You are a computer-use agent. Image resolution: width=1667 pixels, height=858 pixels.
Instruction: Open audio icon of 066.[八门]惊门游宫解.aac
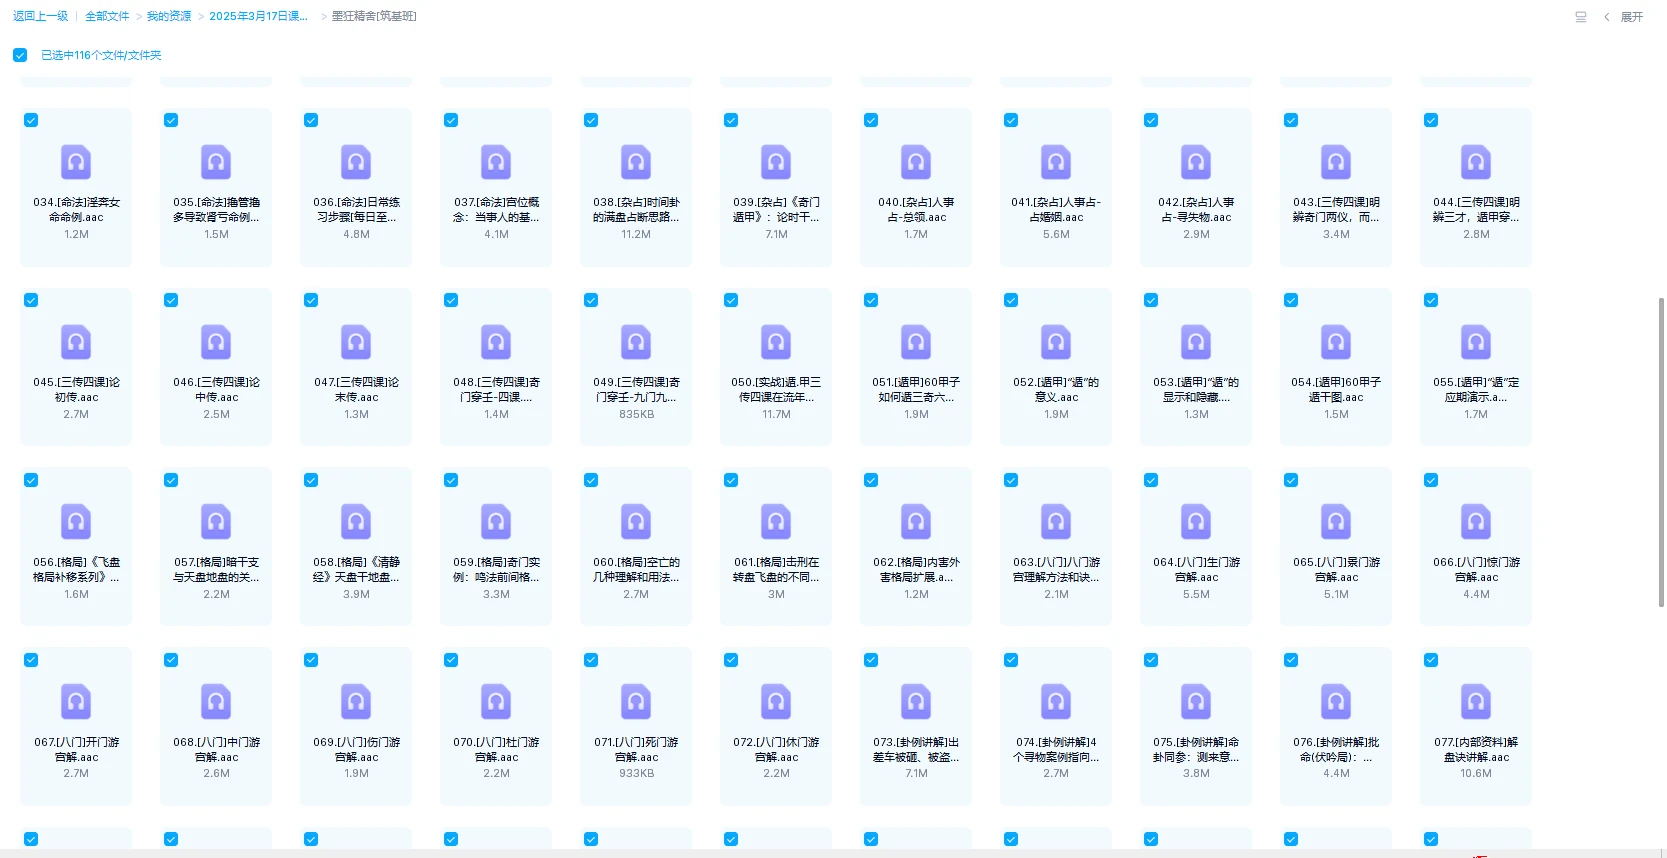(1476, 522)
